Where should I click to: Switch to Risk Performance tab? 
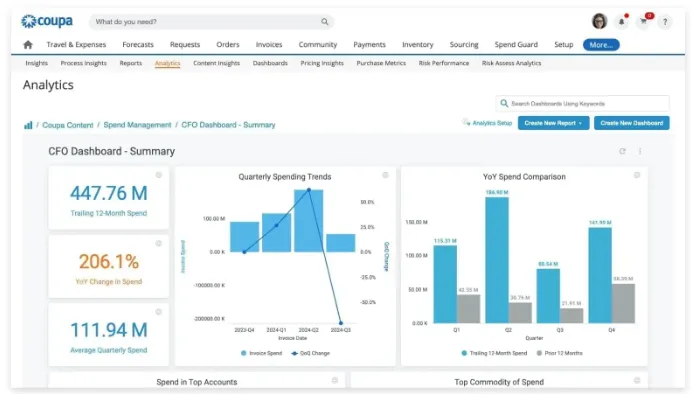[444, 63]
